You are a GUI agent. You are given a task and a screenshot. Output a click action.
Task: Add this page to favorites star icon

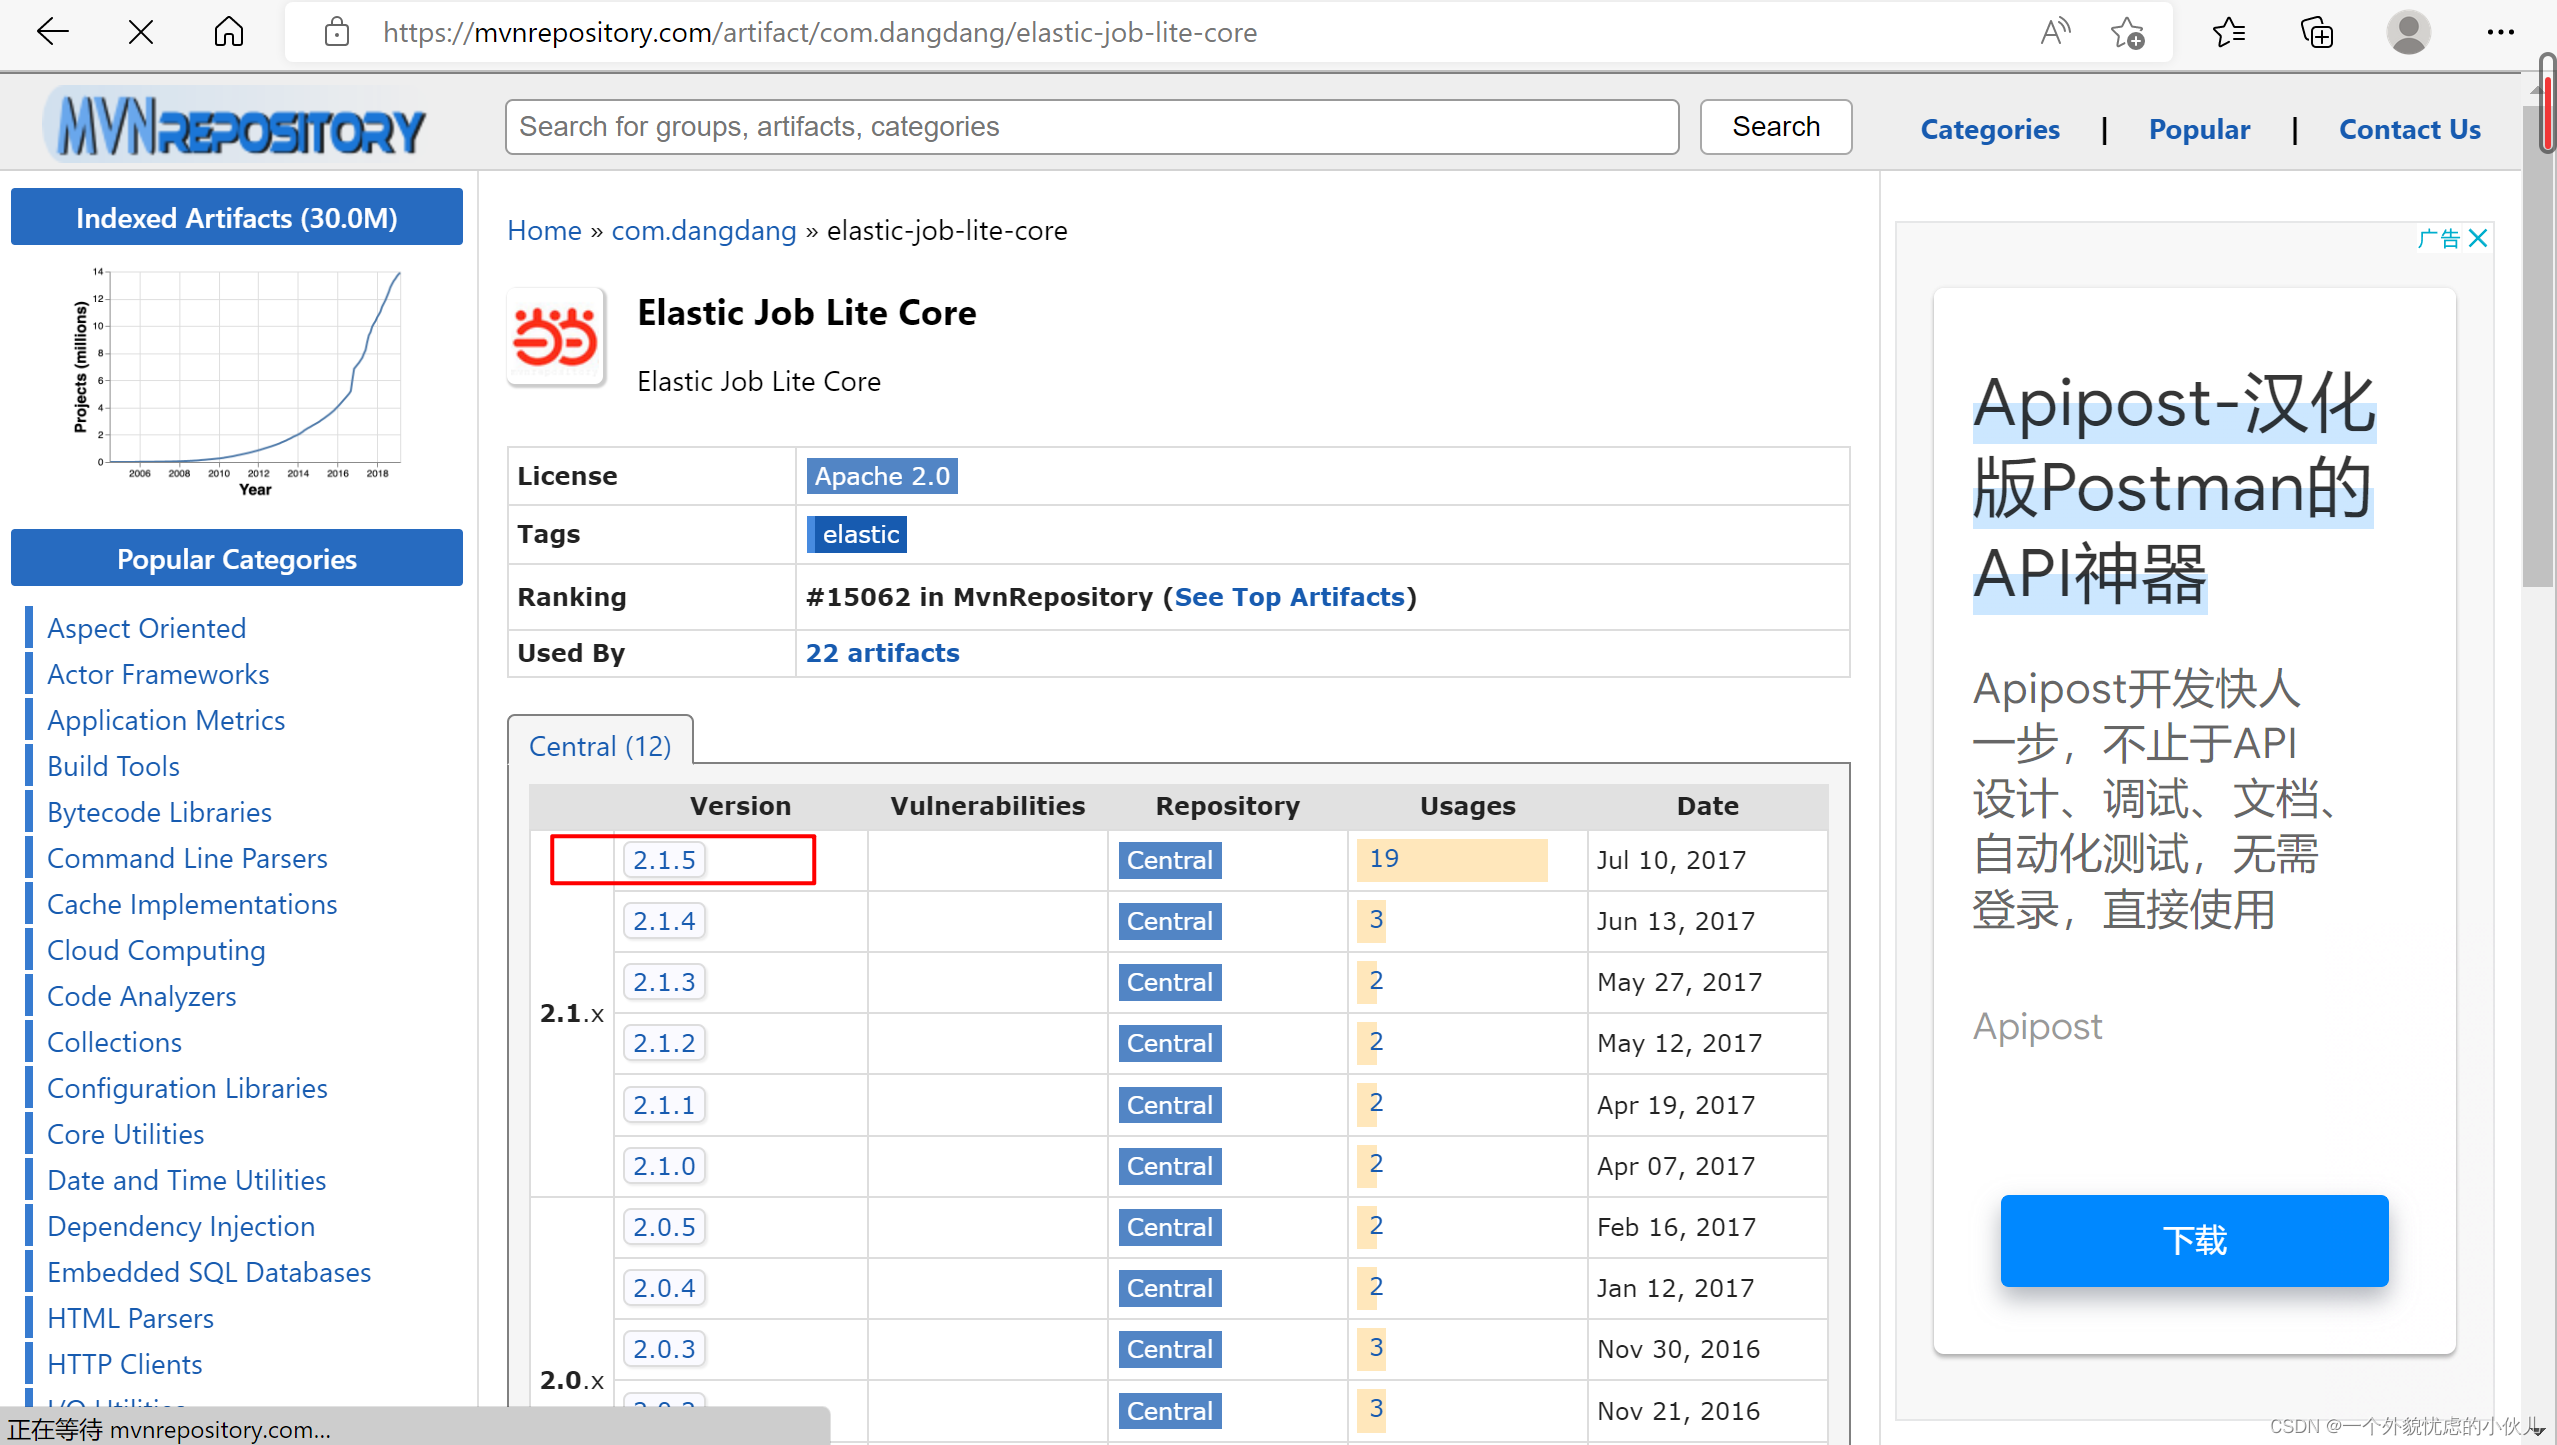pos(2128,32)
